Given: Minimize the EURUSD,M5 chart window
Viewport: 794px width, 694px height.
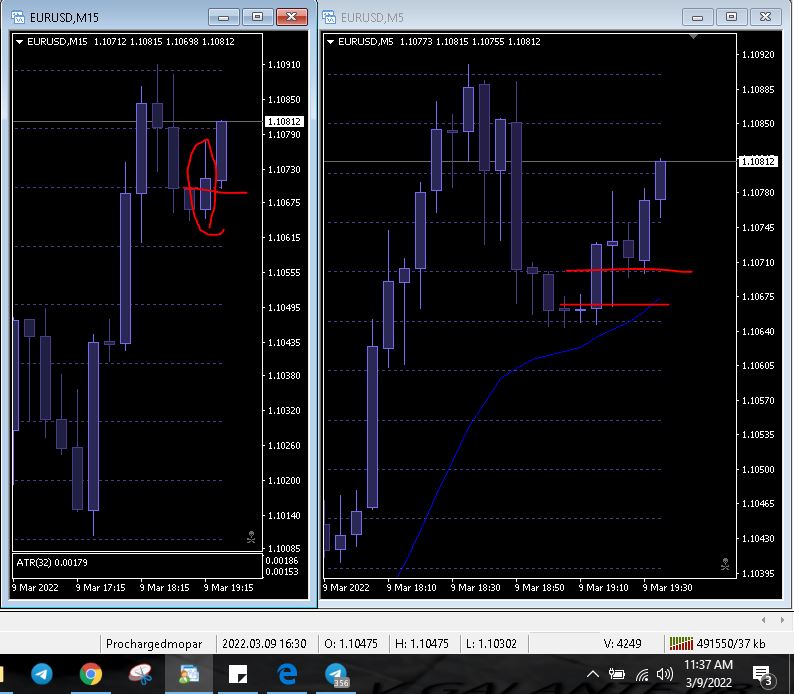Looking at the screenshot, I should [x=697, y=17].
